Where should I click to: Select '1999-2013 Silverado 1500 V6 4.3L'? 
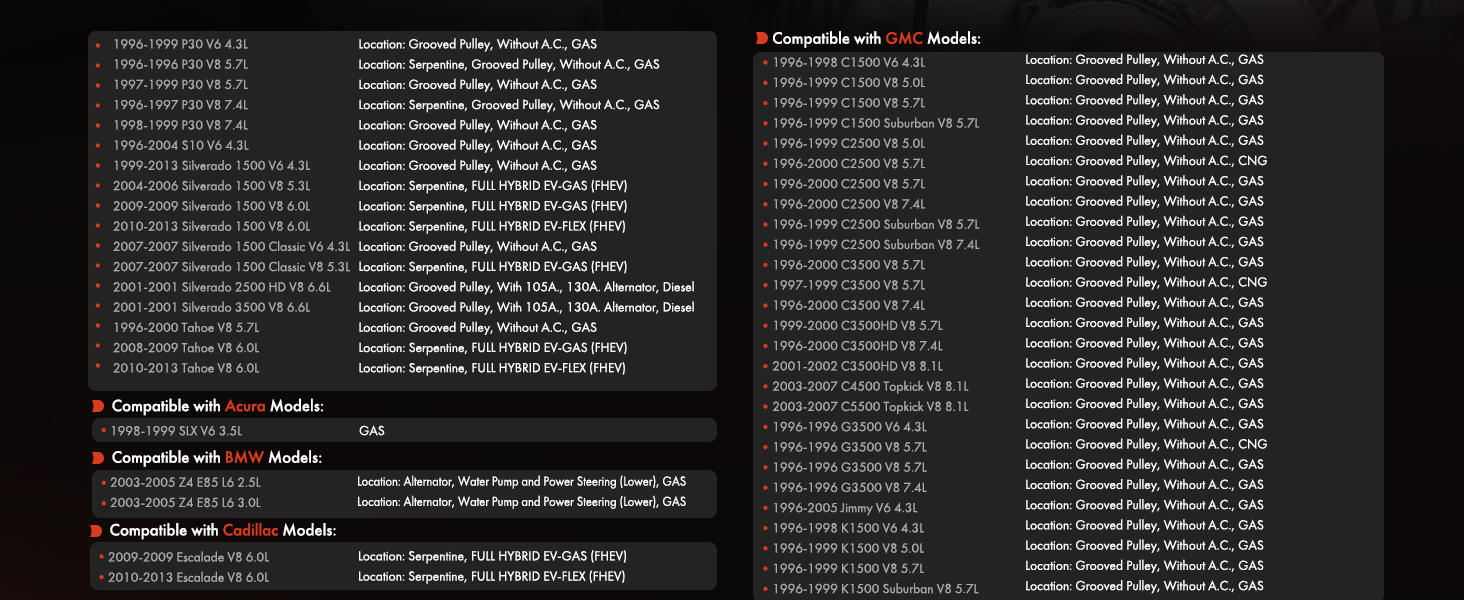211,166
